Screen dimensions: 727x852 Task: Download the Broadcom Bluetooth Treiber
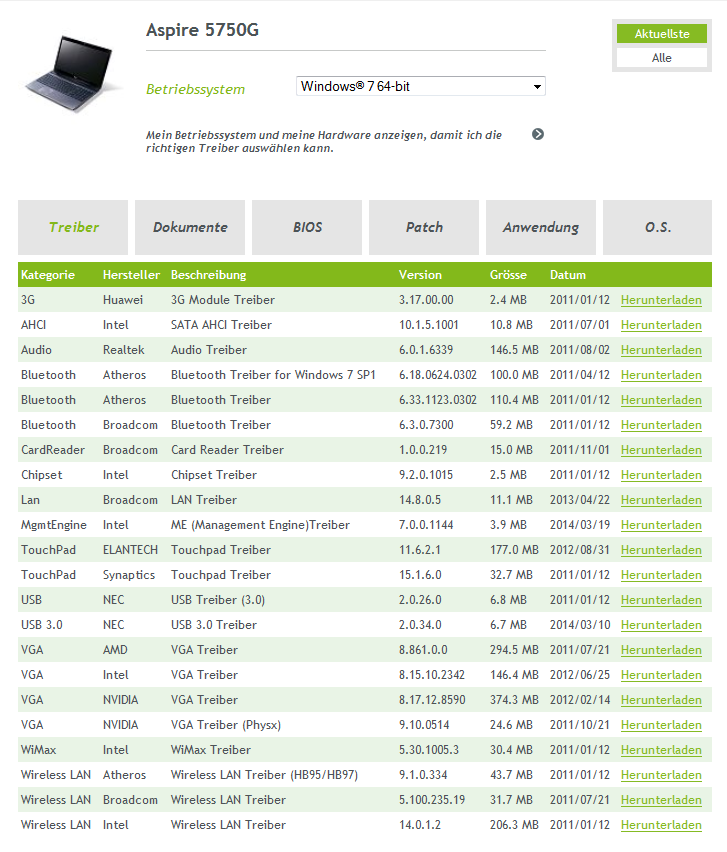tap(661, 425)
